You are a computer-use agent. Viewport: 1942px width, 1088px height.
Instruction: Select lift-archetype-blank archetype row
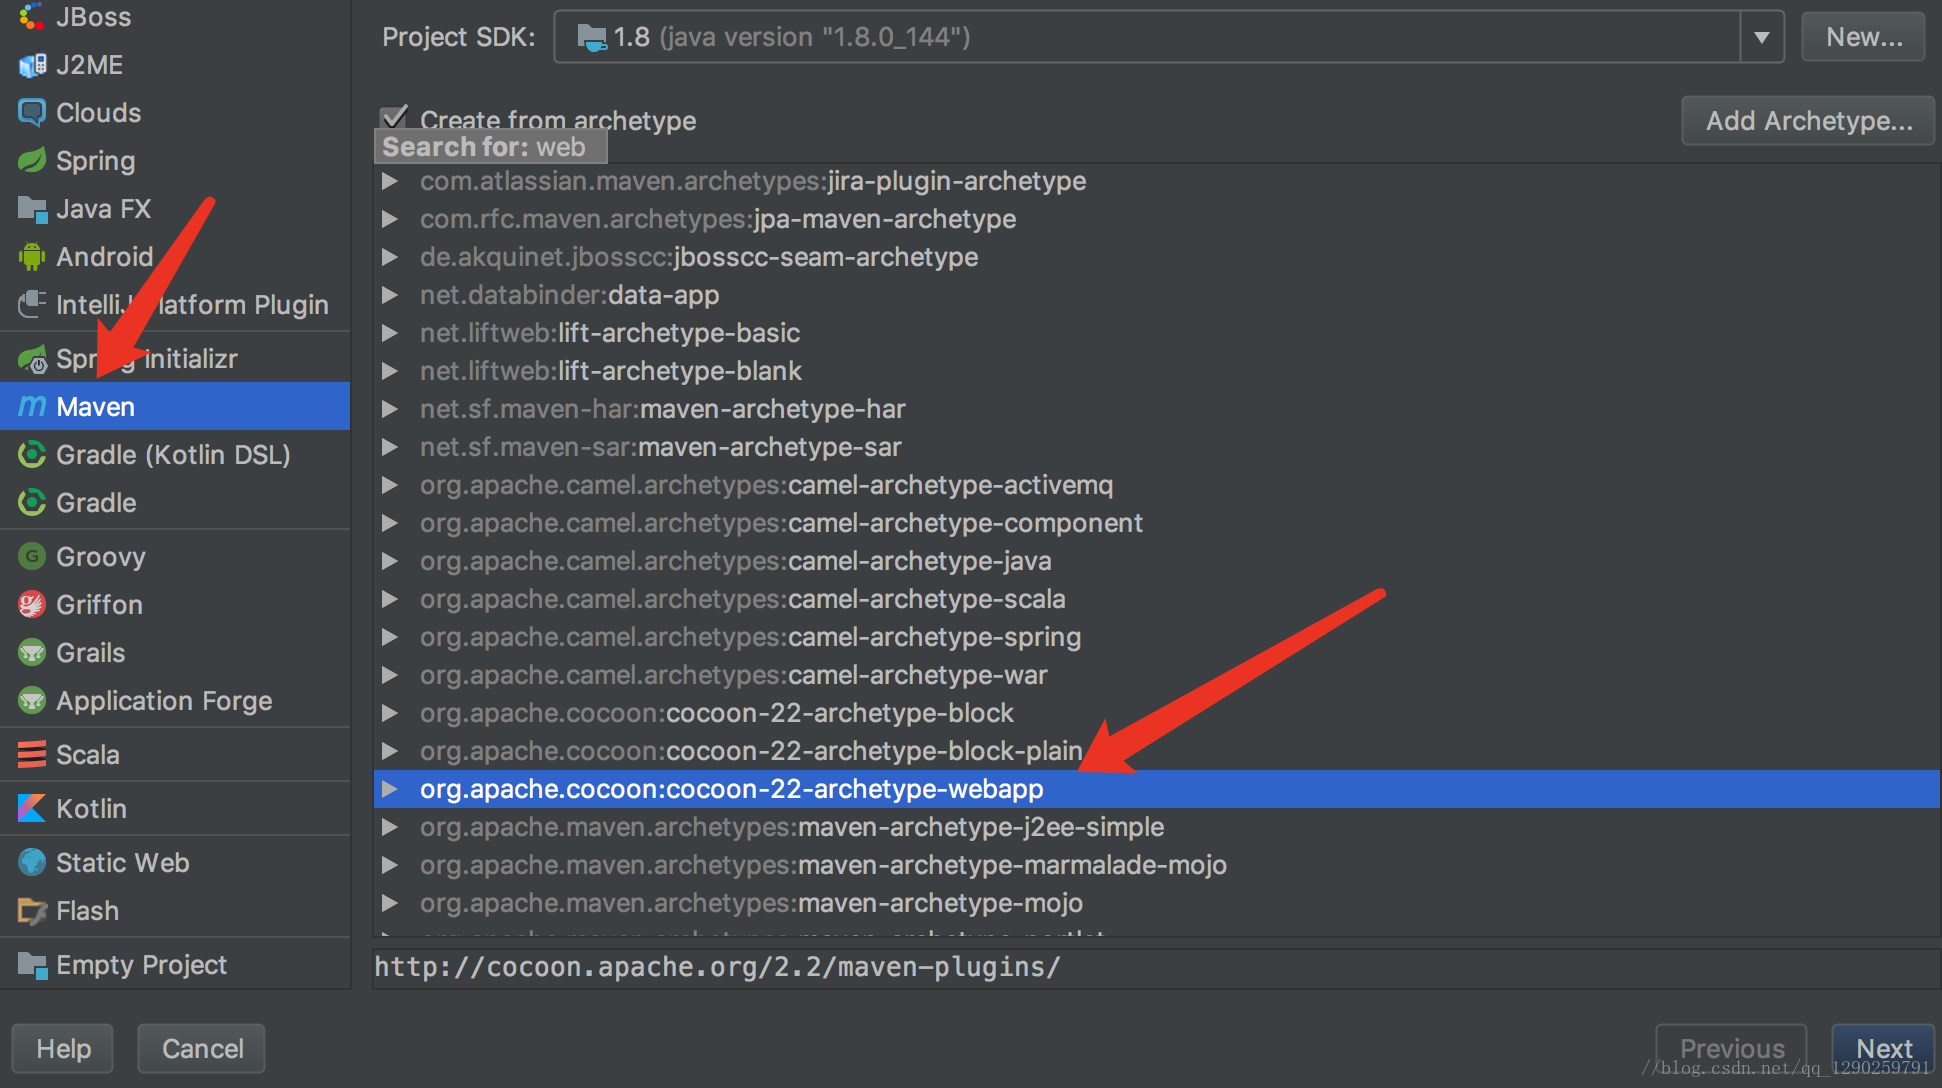point(1157,371)
